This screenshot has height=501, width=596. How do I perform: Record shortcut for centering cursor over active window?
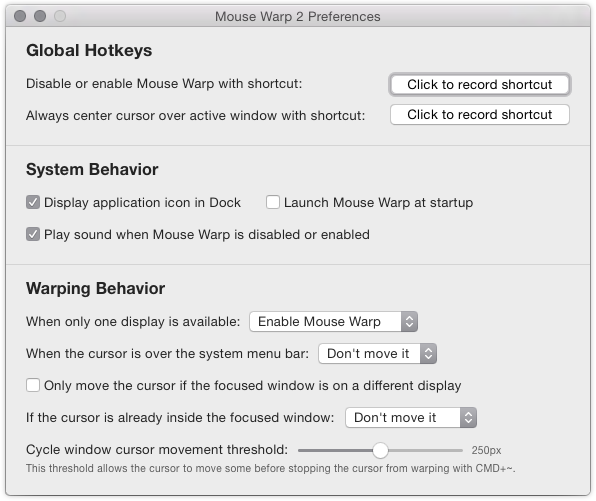(480, 114)
